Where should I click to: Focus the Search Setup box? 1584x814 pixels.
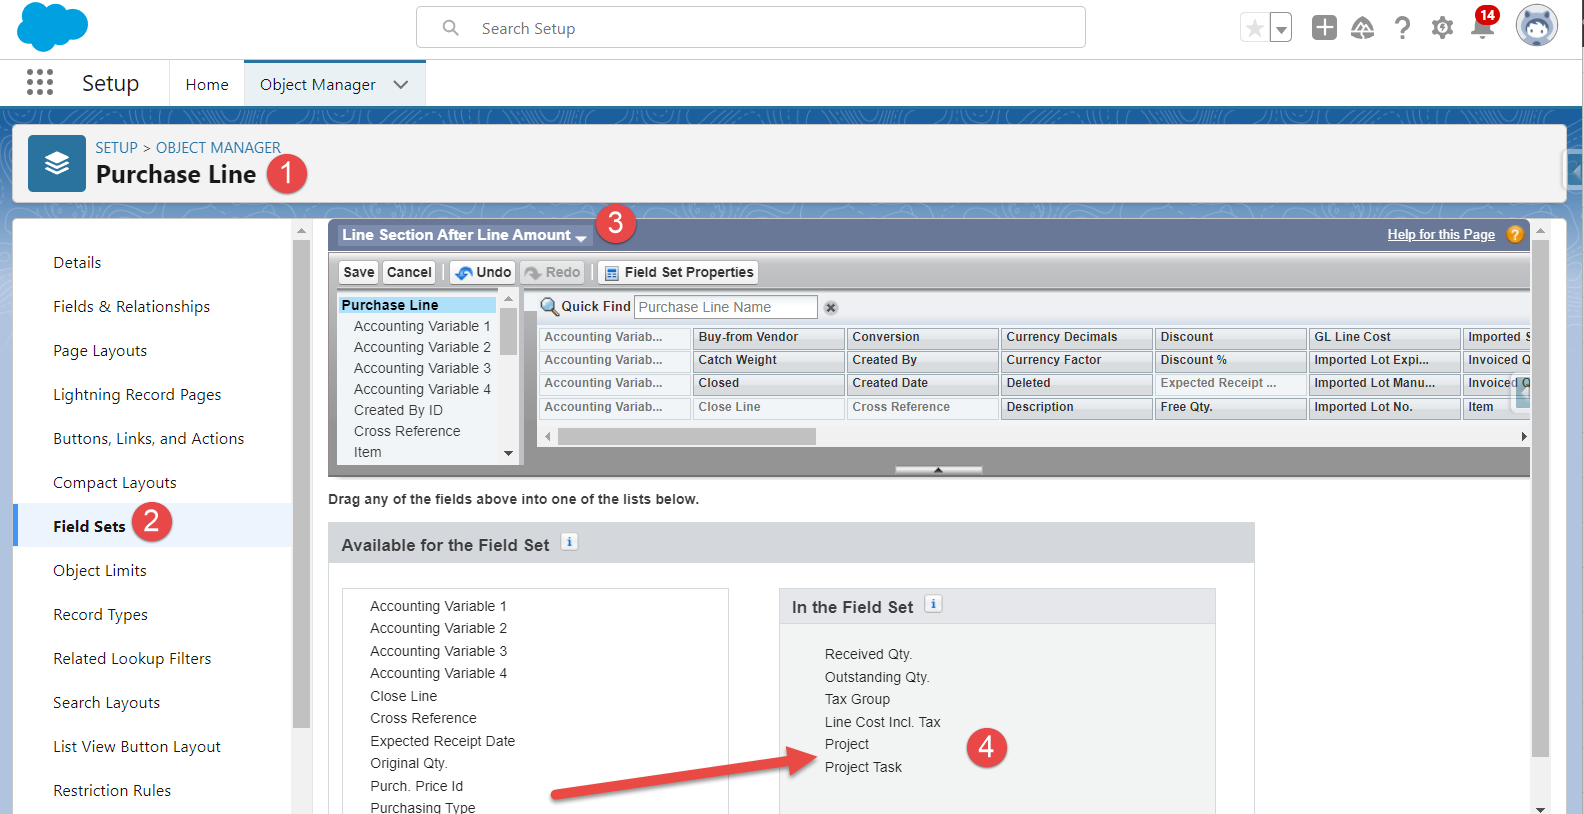click(x=751, y=28)
